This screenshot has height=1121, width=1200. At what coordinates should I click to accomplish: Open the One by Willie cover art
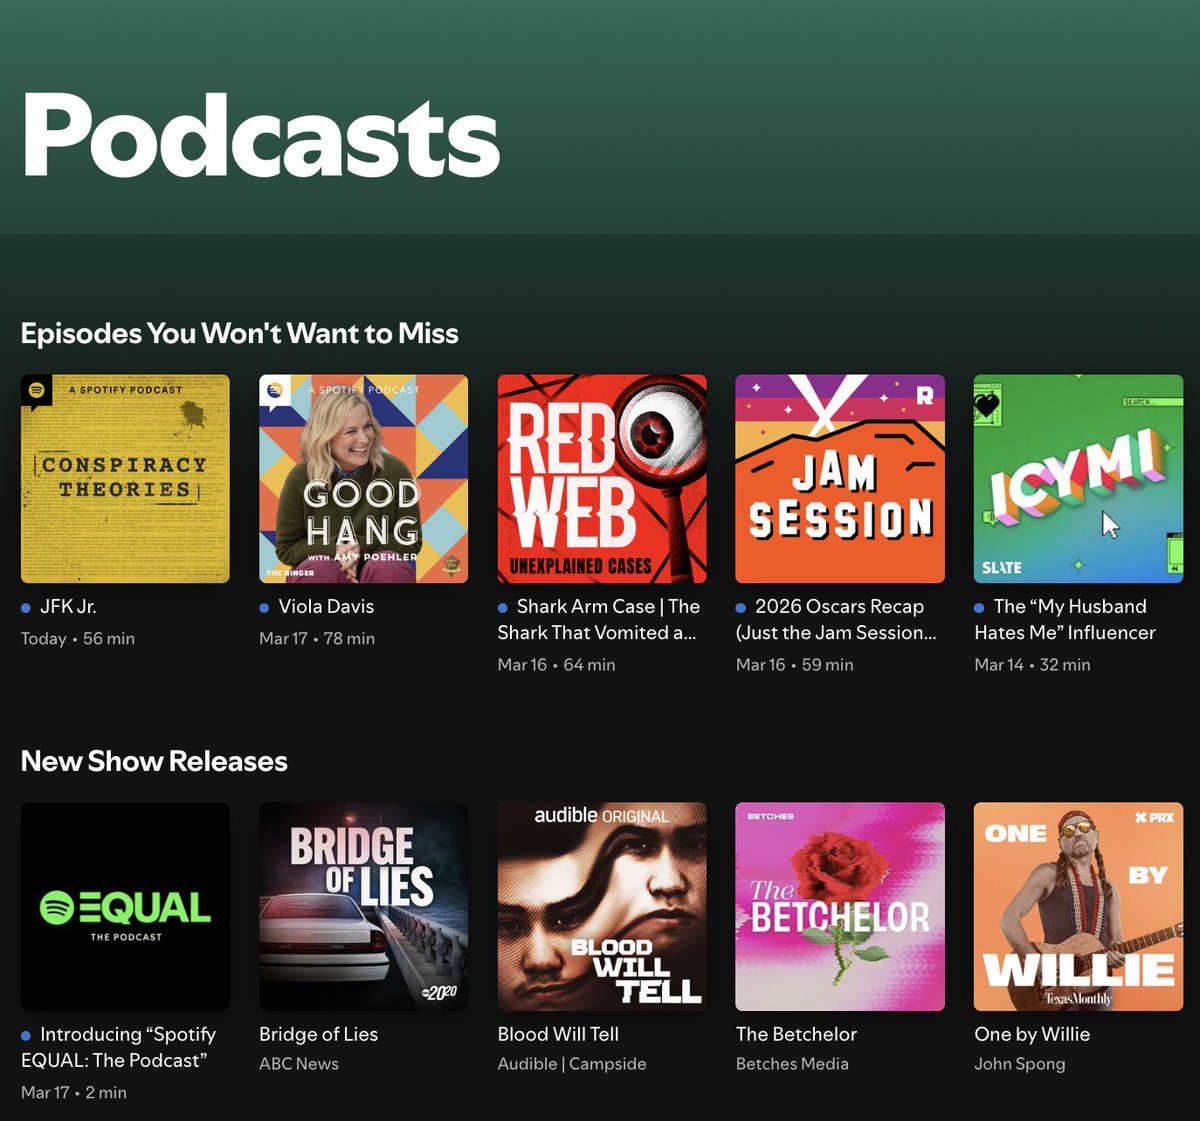click(1079, 907)
